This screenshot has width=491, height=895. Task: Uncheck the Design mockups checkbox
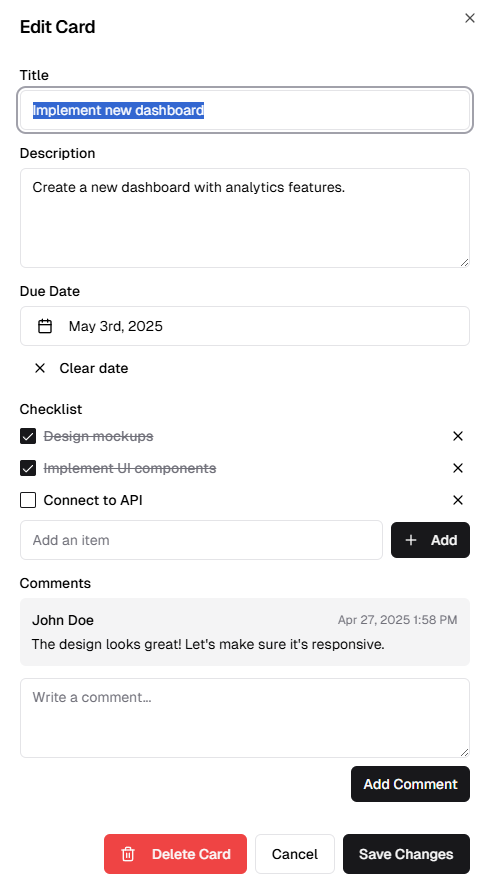coord(28,436)
